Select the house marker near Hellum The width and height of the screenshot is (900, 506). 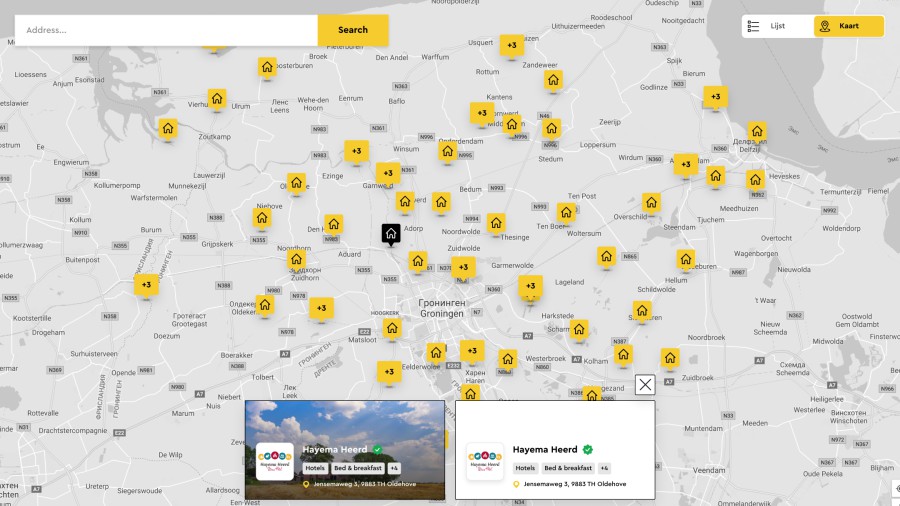686,260
